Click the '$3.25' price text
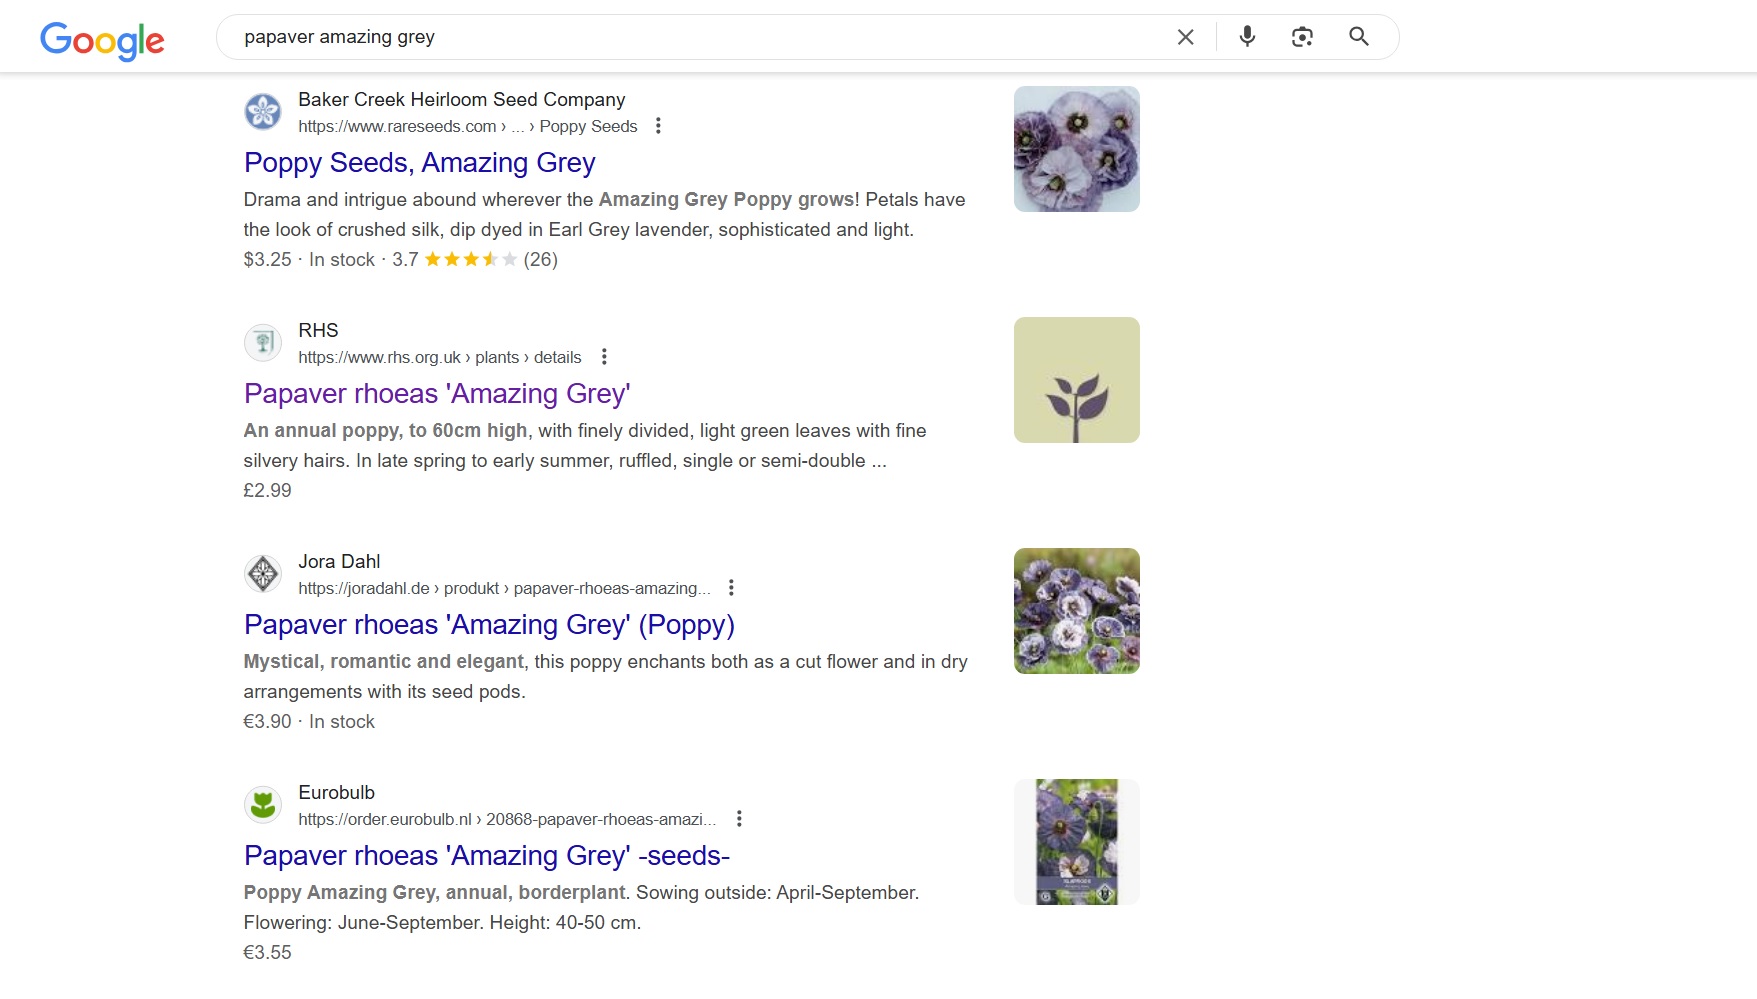This screenshot has height=999, width=1757. [267, 259]
